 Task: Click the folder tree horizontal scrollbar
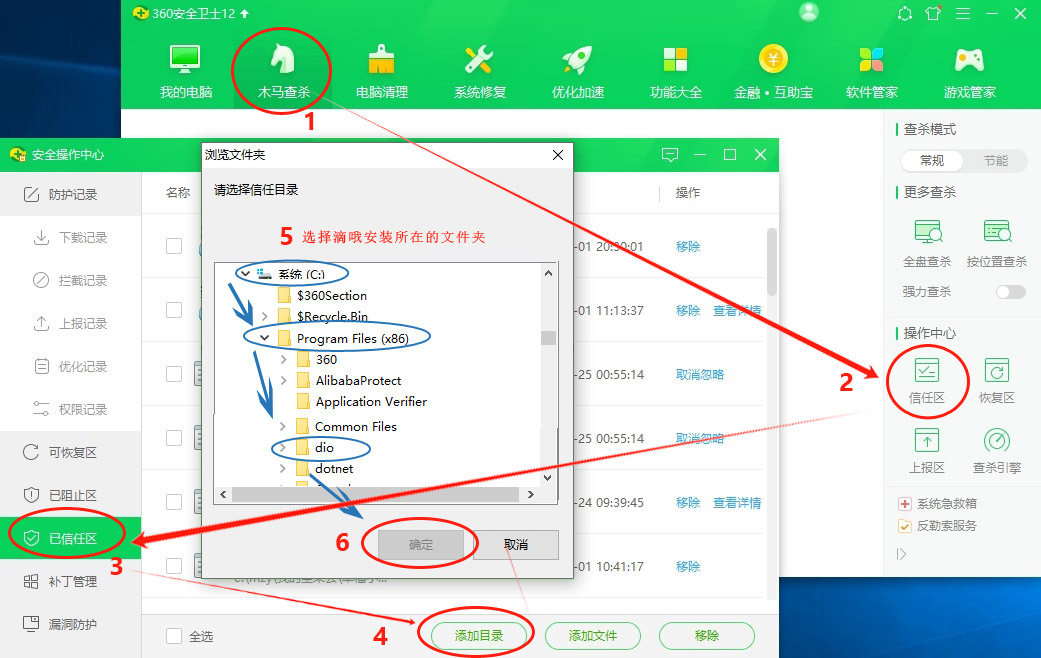point(380,494)
